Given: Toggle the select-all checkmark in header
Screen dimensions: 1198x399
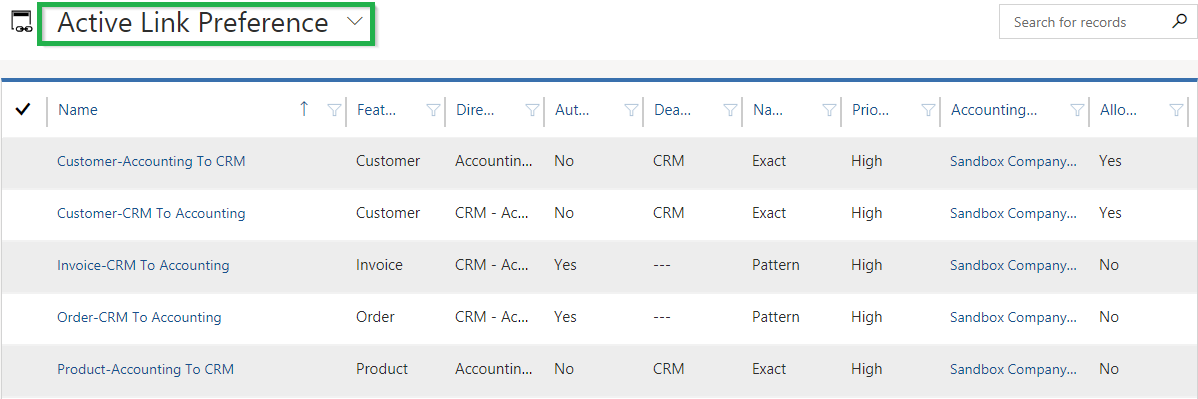Looking at the screenshot, I should click(x=23, y=109).
